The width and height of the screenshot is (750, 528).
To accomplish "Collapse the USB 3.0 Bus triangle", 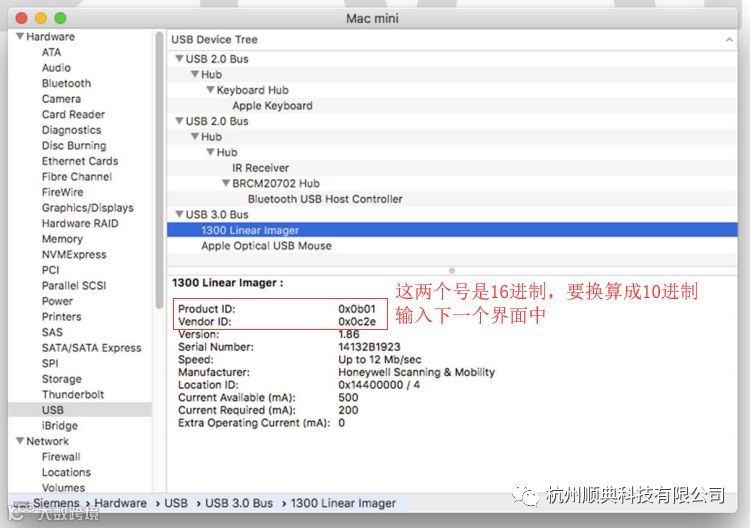I will 179,214.
